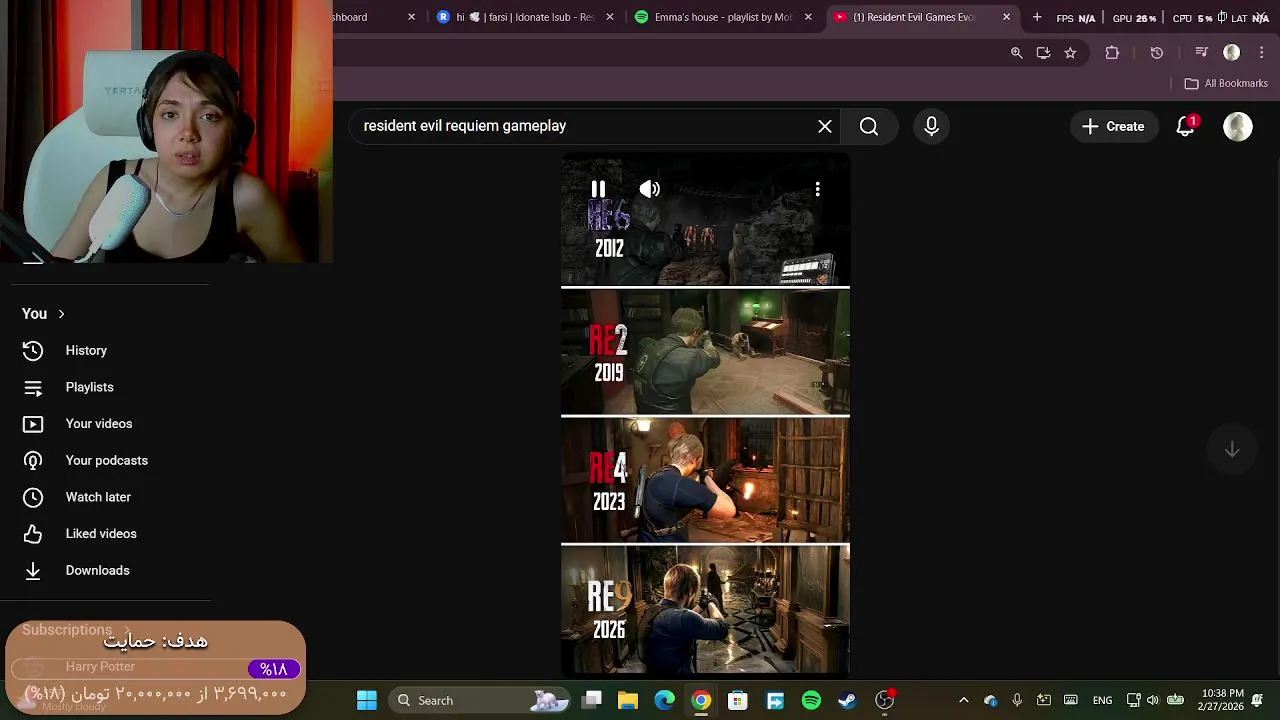This screenshot has height=720, width=1280.
Task: Click the zoom magnifier in address bar
Action: (1016, 53)
